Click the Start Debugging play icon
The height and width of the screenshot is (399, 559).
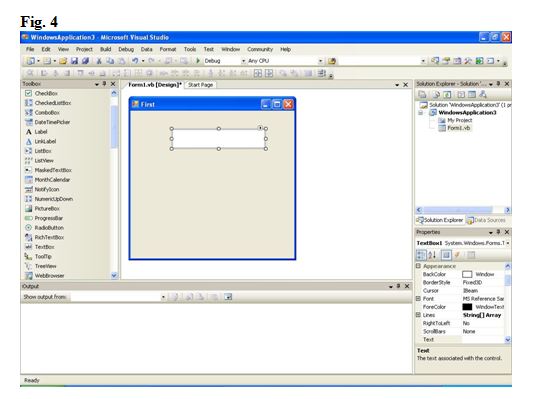[198, 61]
